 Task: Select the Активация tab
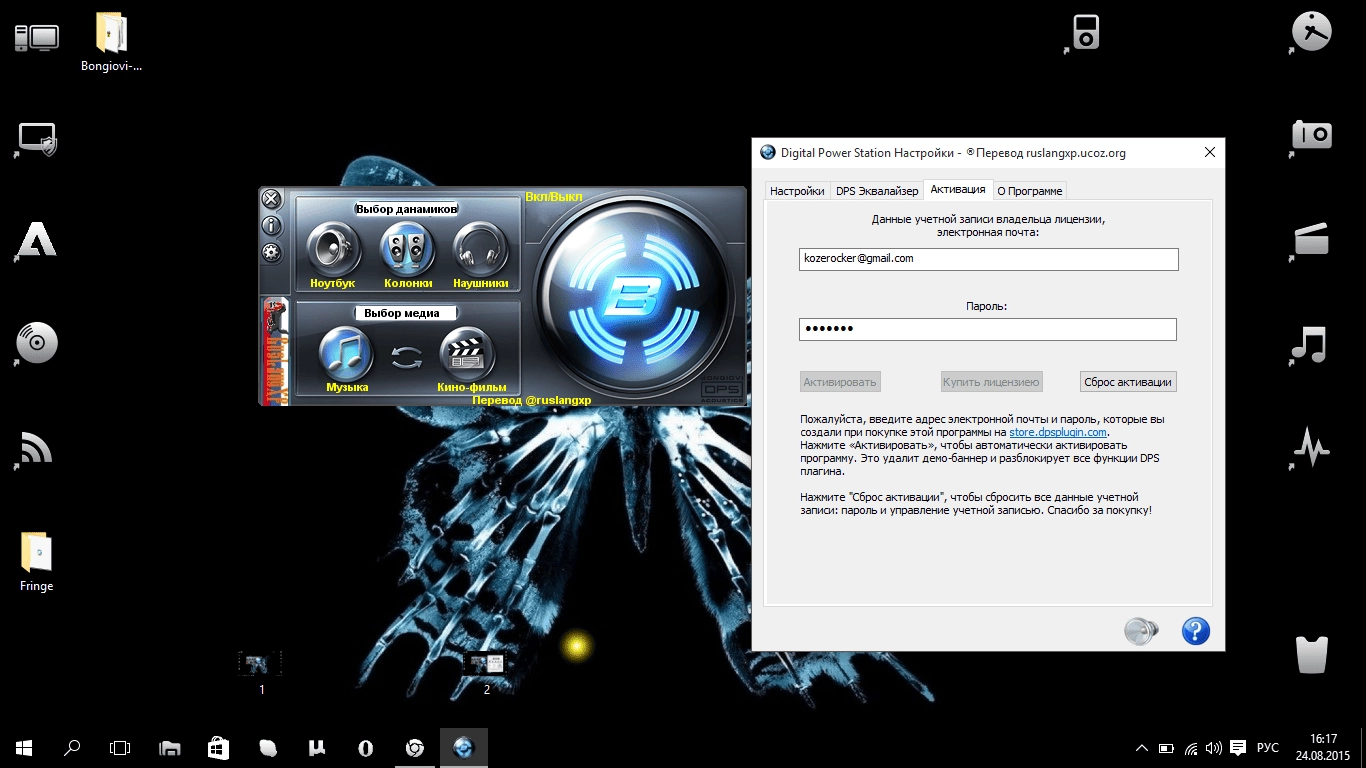(x=957, y=189)
